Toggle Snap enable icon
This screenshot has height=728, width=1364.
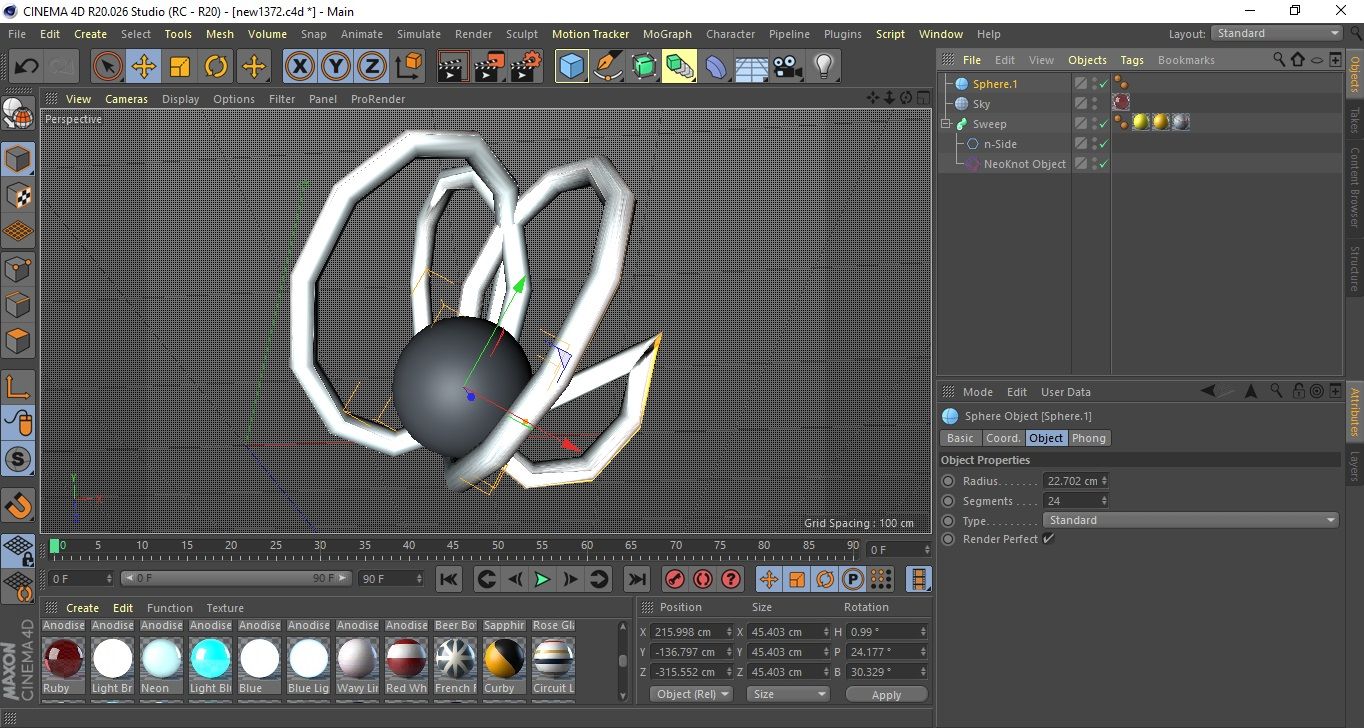(18, 460)
